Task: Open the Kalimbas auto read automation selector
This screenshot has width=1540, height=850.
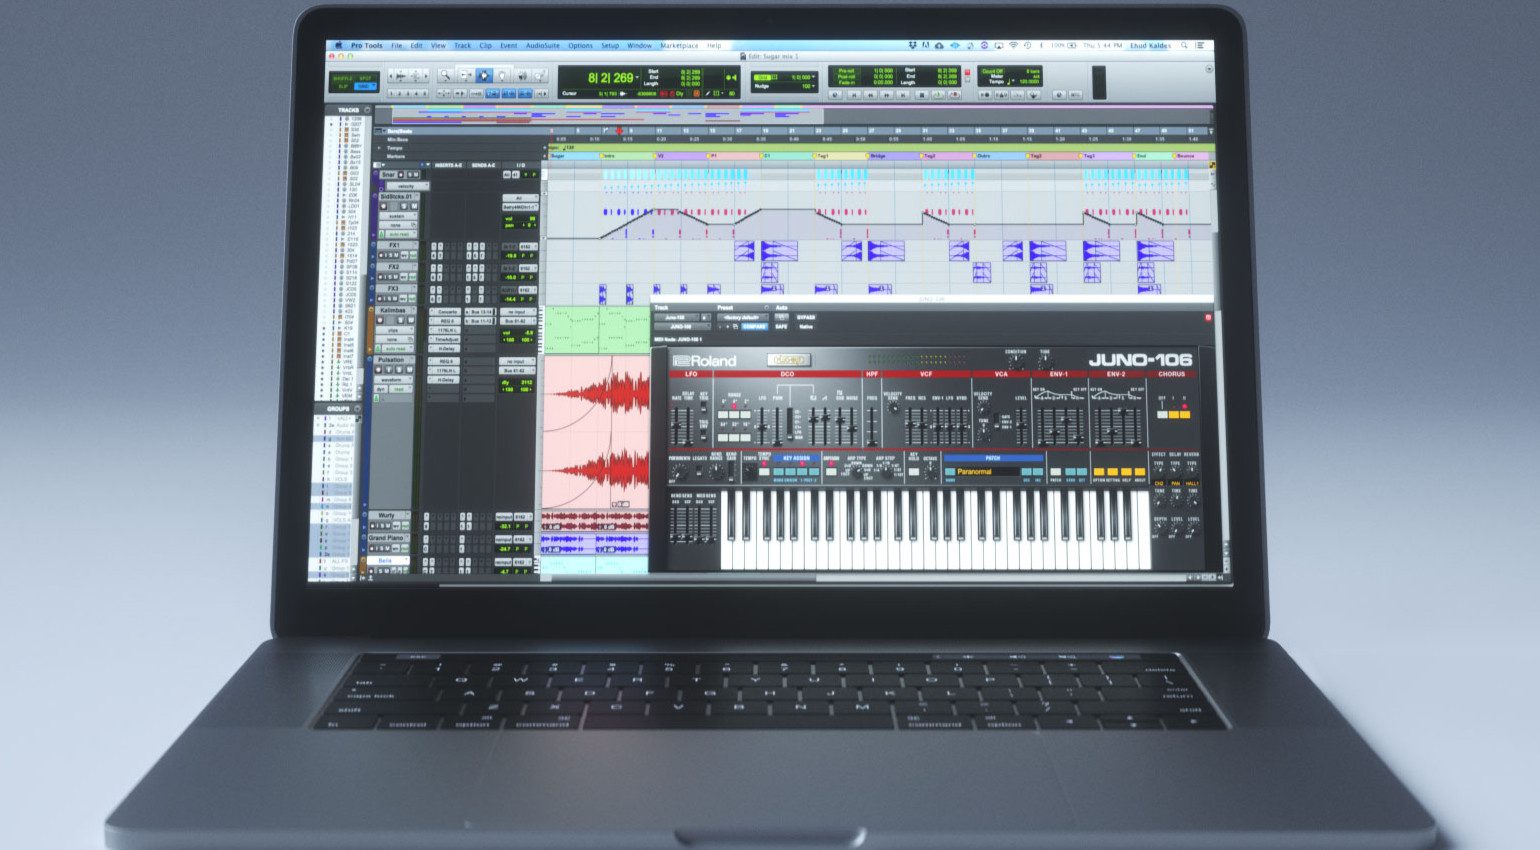Action: 396,348
